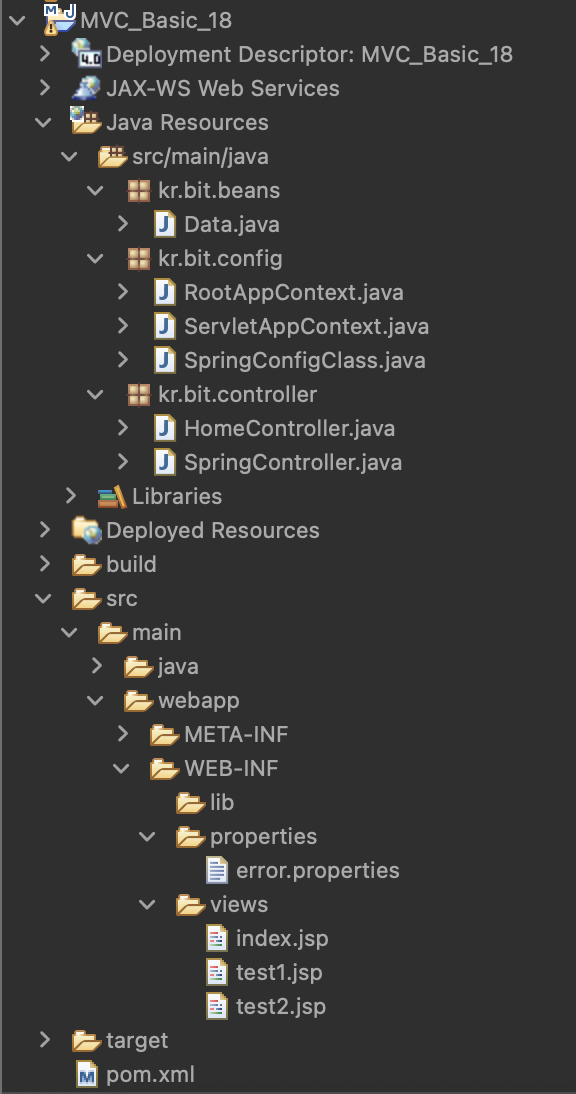Click the Deployed Resources icon
This screenshot has height=1094, width=576.
[87, 530]
